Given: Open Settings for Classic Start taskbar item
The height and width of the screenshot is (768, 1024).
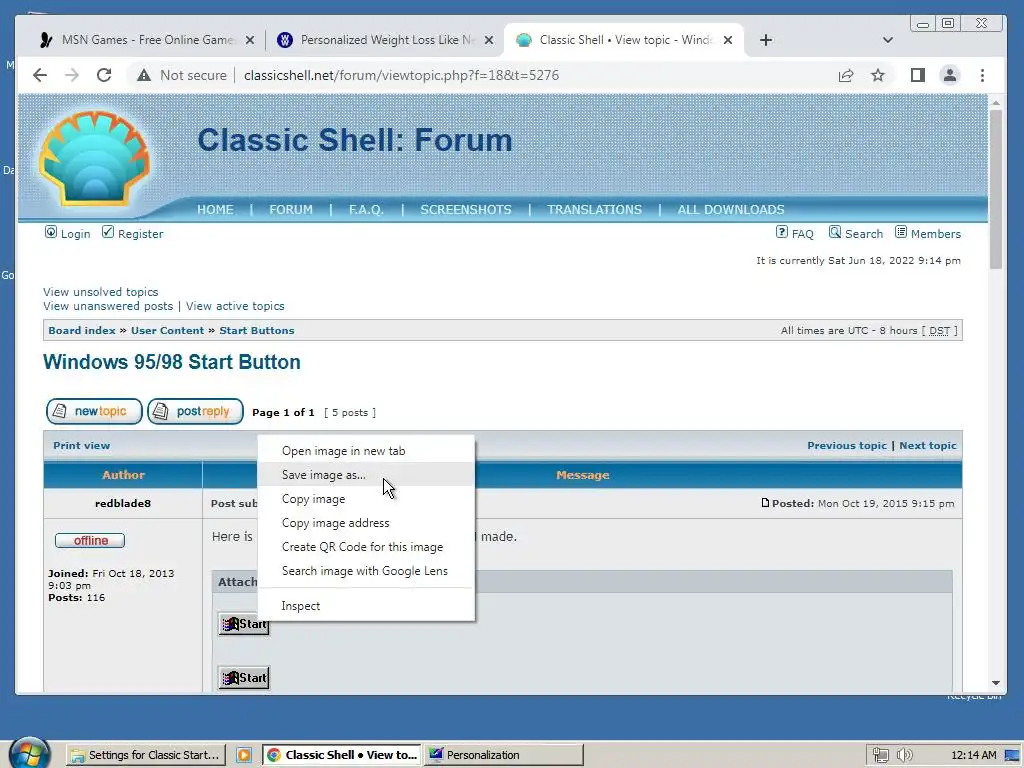Looking at the screenshot, I should (x=146, y=755).
